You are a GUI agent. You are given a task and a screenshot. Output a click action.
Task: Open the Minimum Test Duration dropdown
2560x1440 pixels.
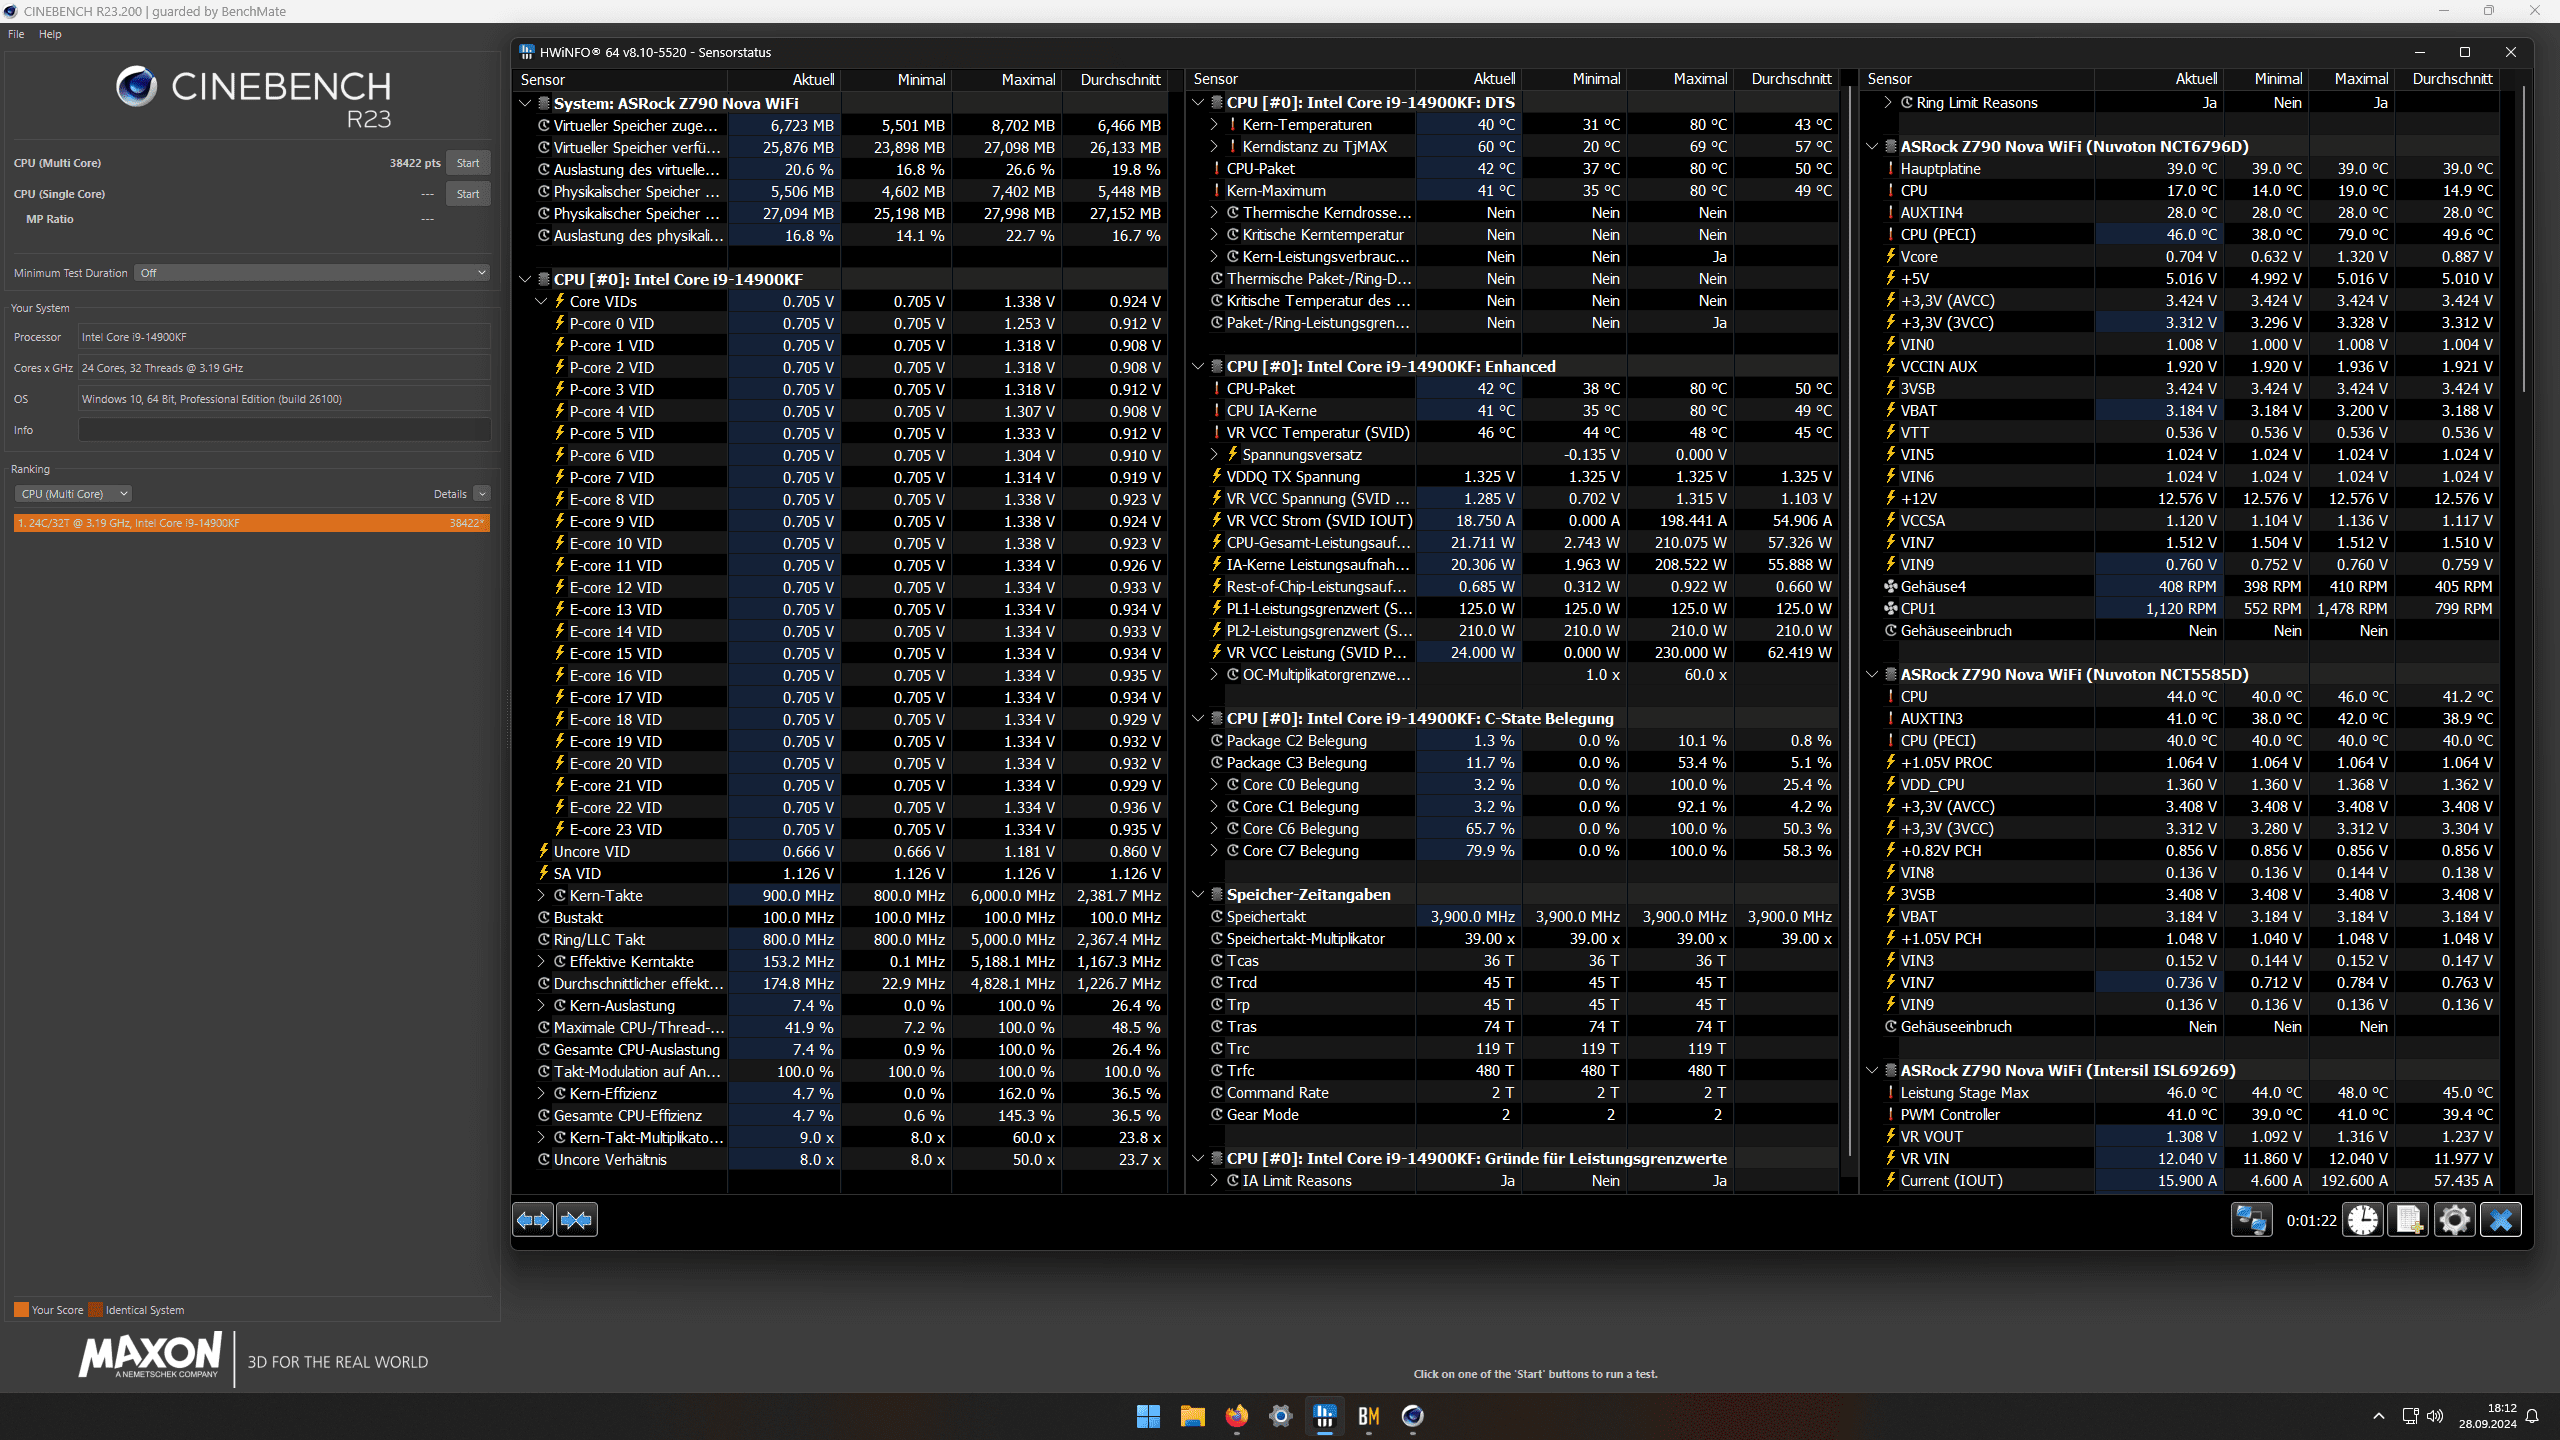(x=313, y=273)
